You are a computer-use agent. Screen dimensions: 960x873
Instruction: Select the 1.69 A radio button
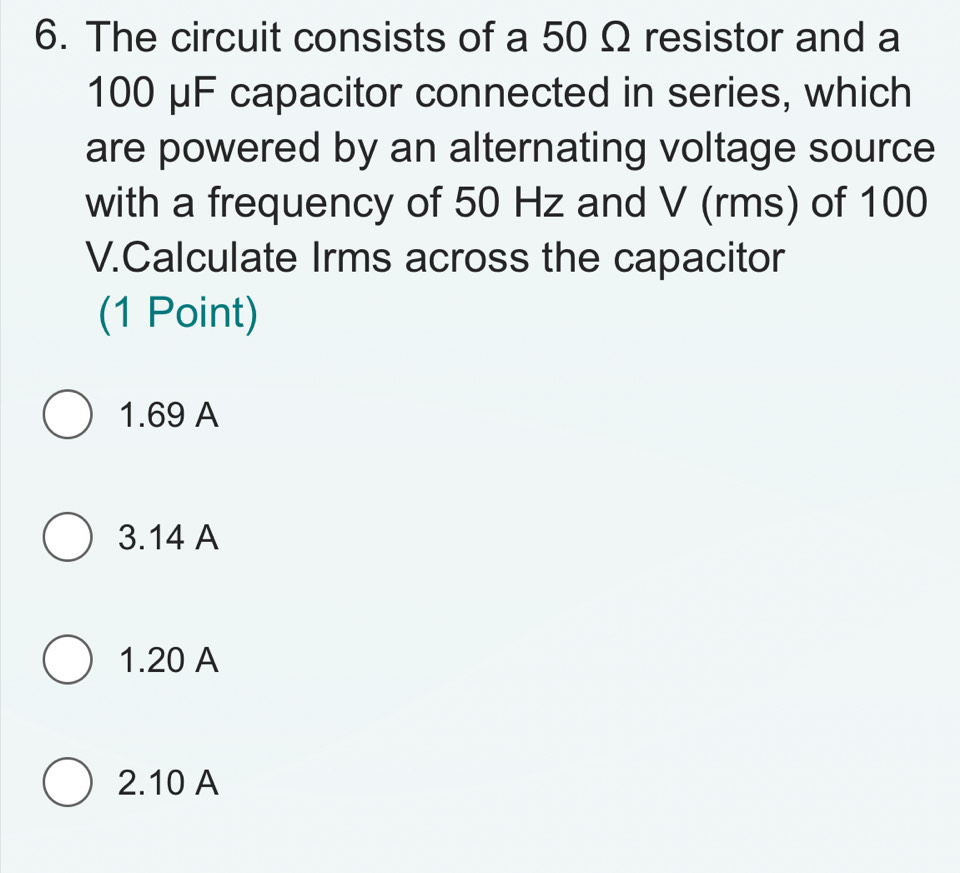pyautogui.click(x=67, y=416)
